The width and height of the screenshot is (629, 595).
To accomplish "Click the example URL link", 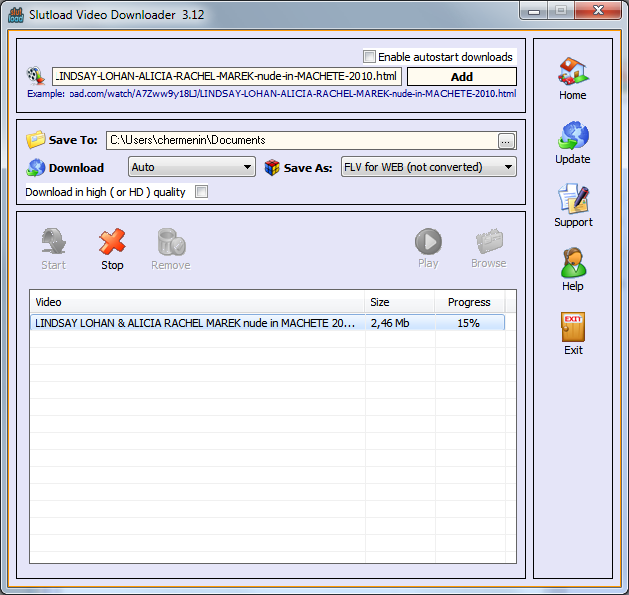I will [293, 94].
